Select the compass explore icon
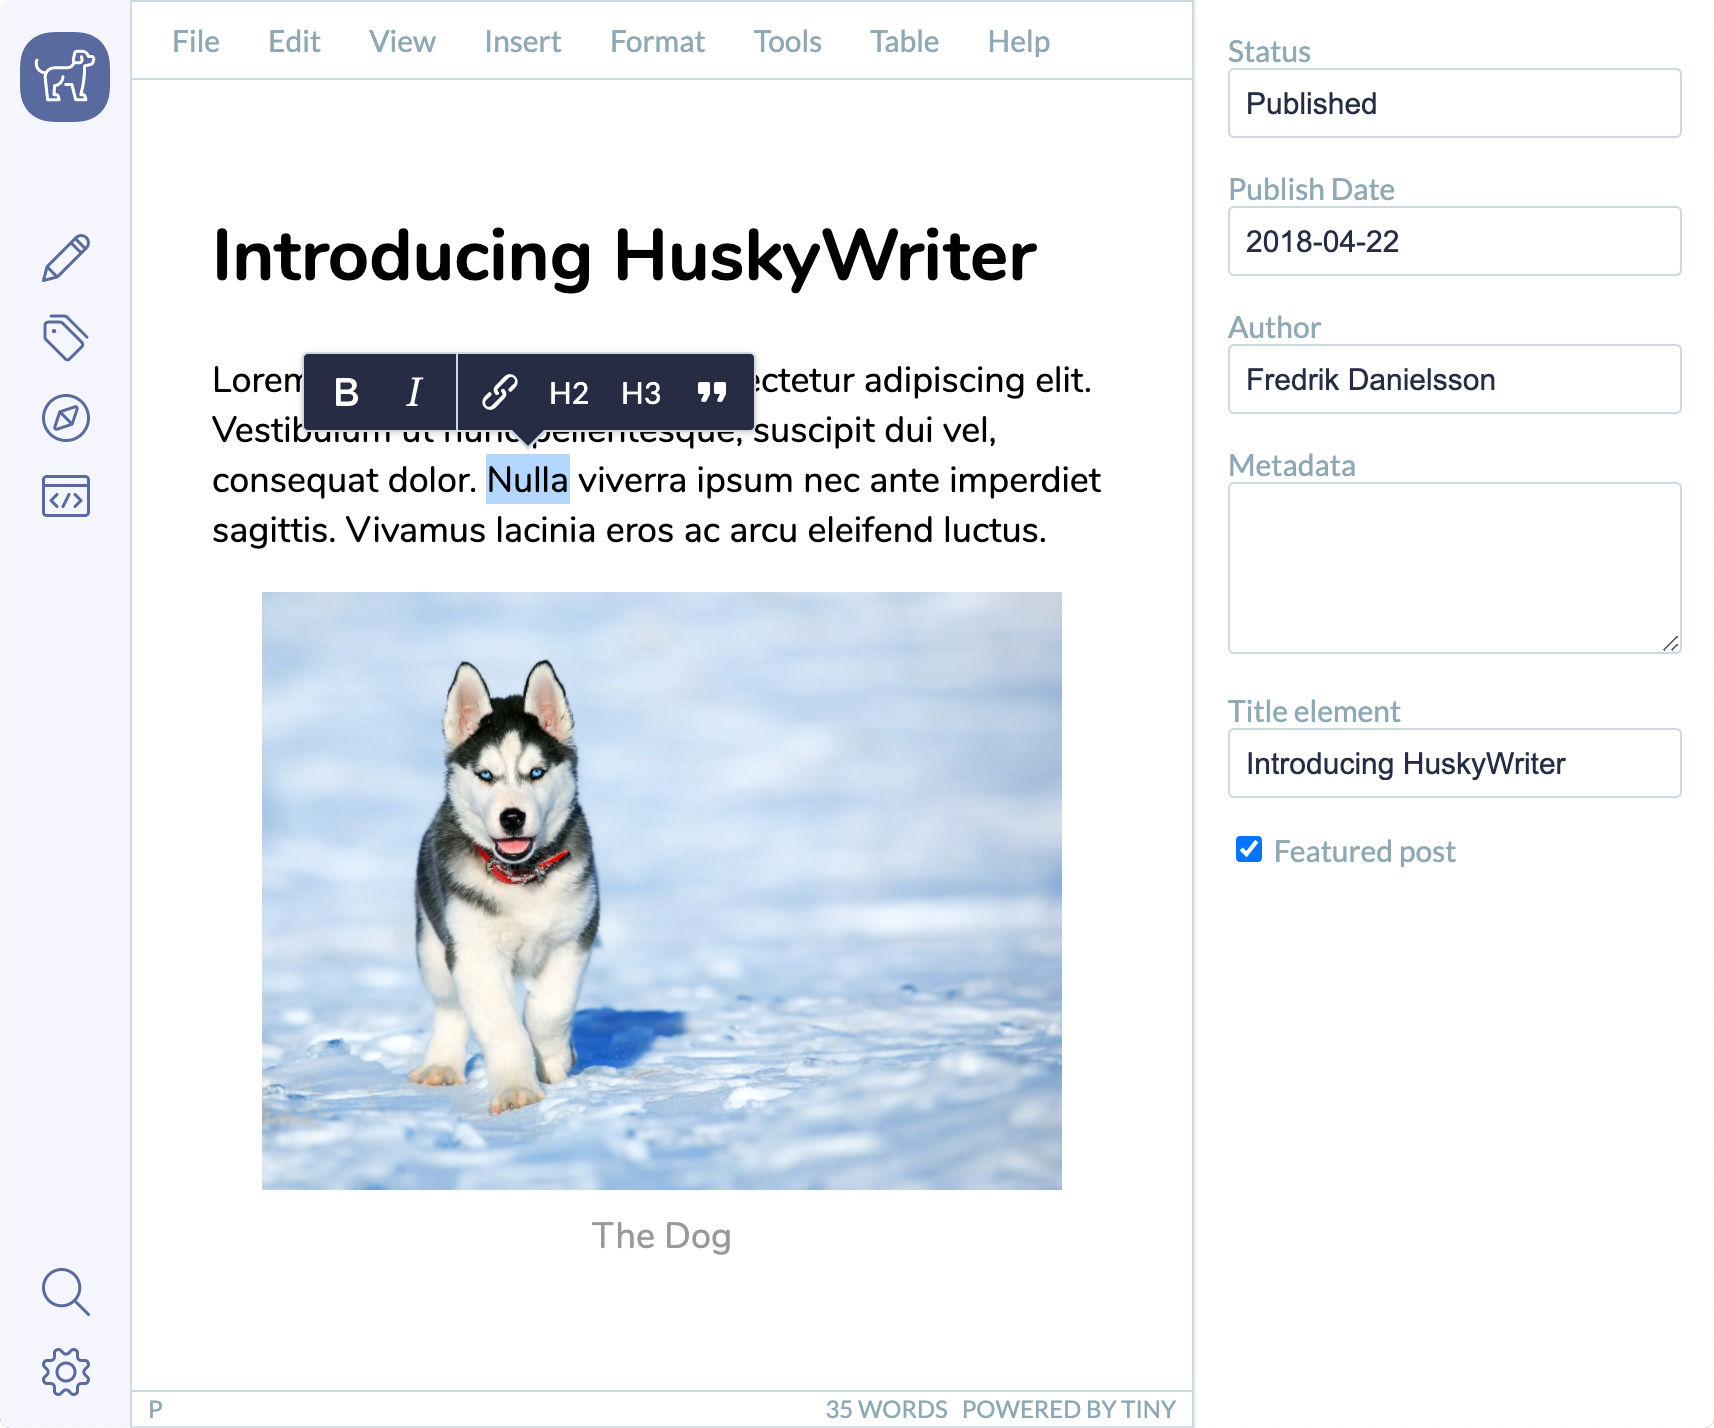 click(x=66, y=418)
